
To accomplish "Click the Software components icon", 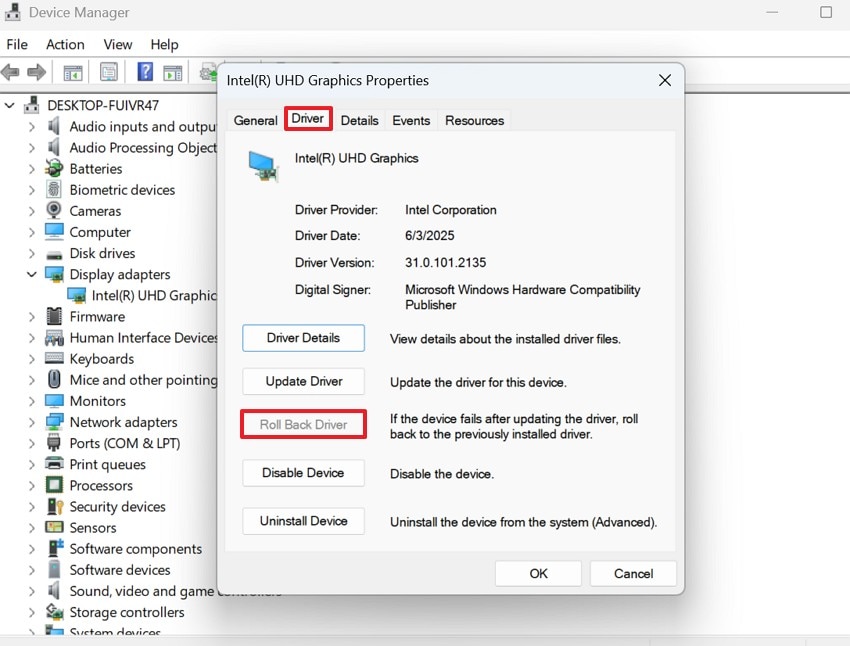I will coord(55,548).
